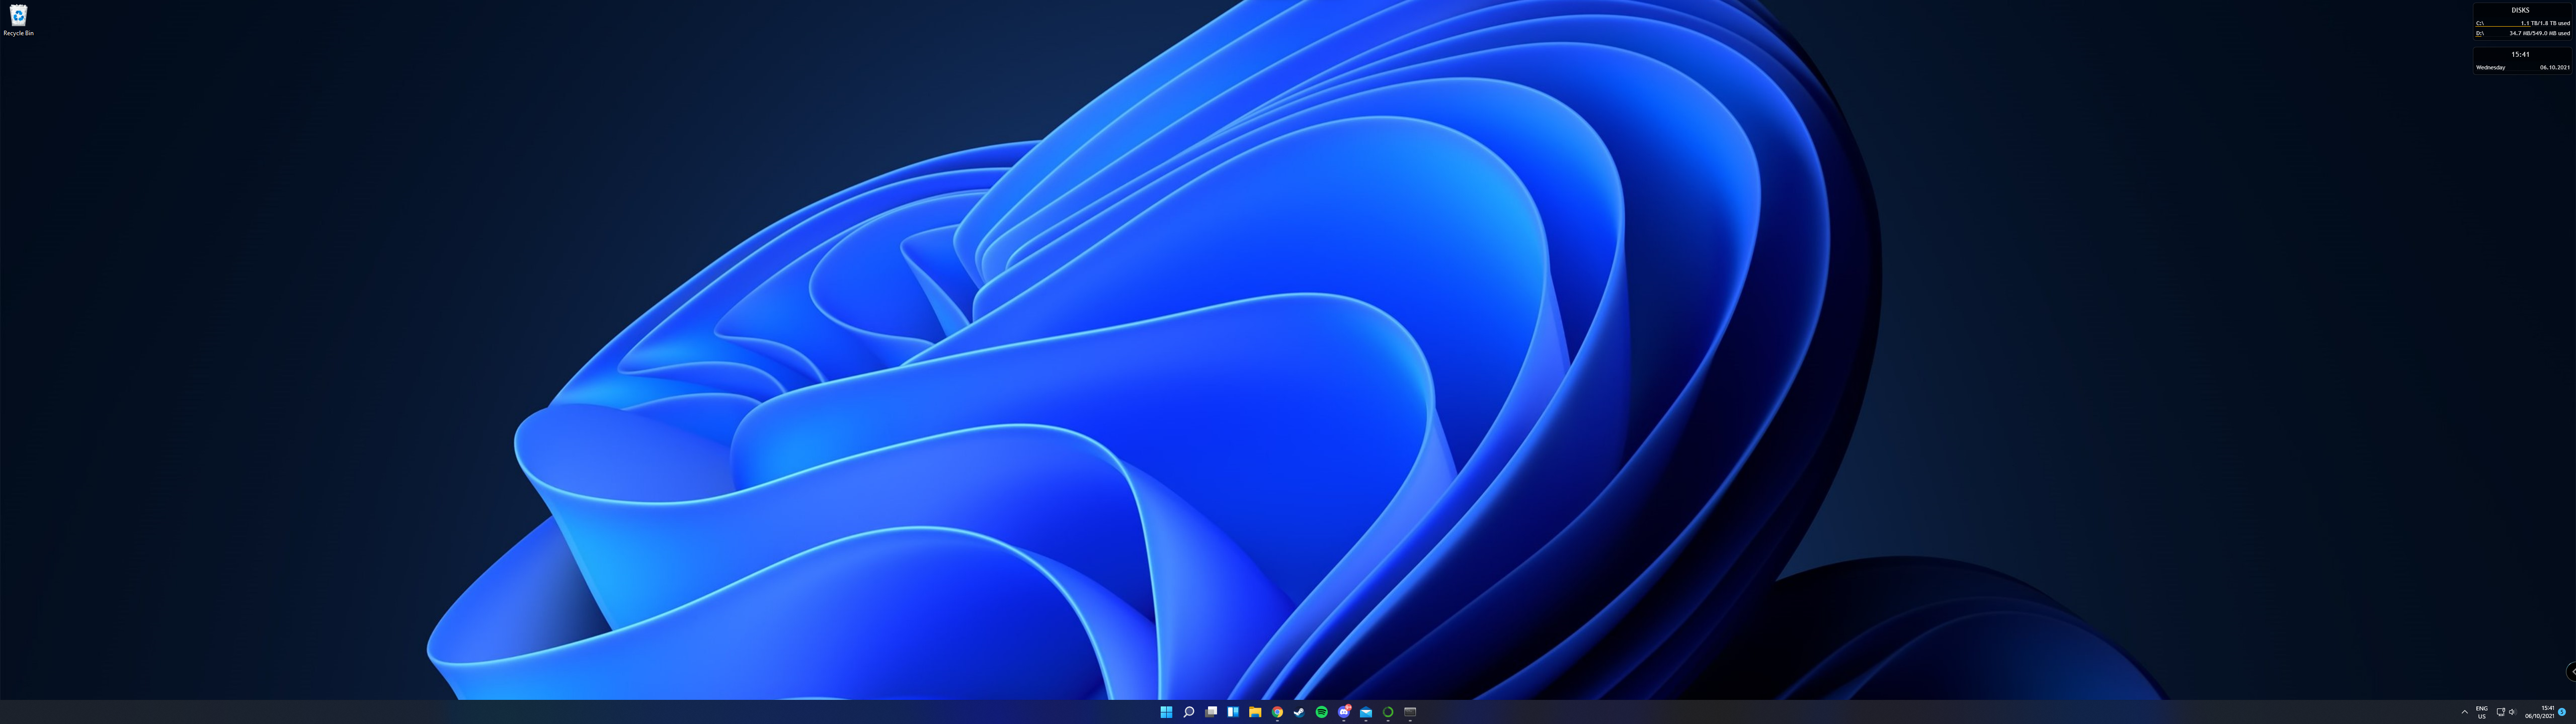This screenshot has height=724, width=2576.
Task: Open the Mail app
Action: click(1366, 712)
